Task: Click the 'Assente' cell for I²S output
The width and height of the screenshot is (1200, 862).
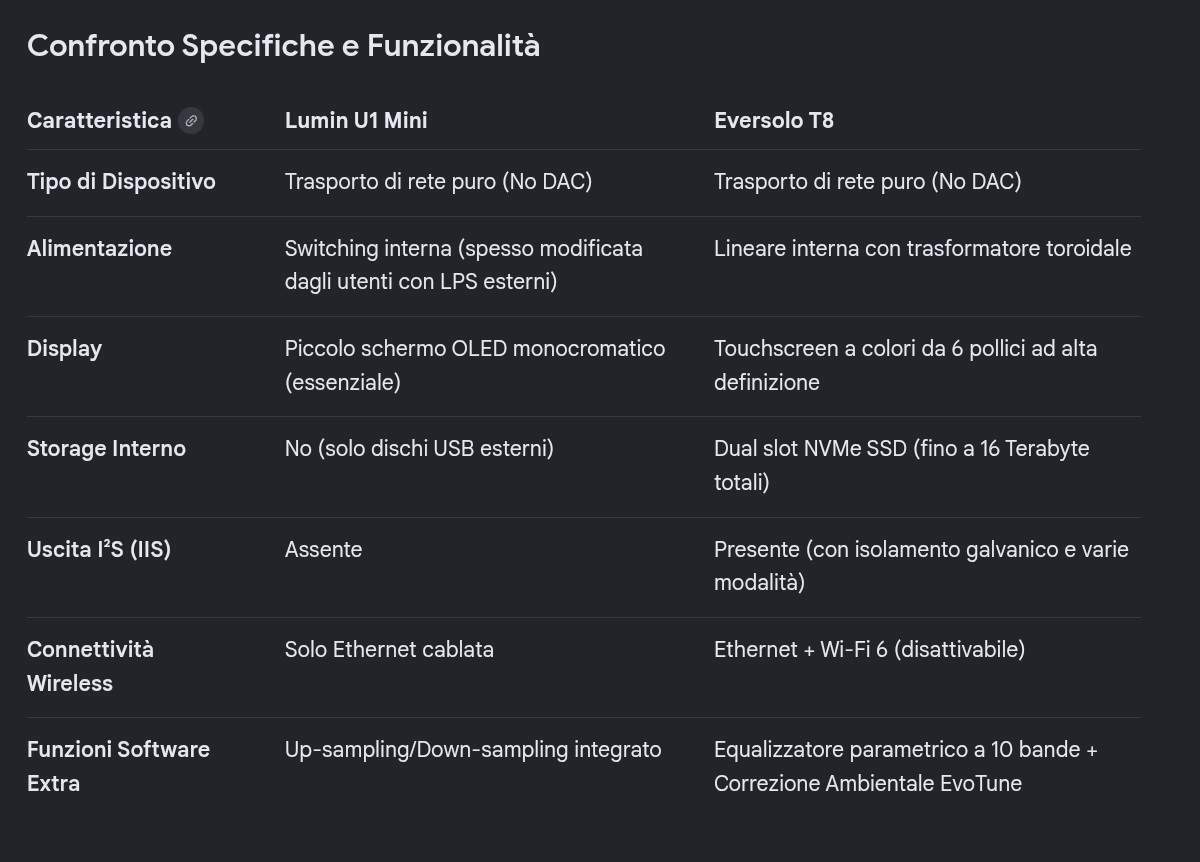Action: click(323, 549)
